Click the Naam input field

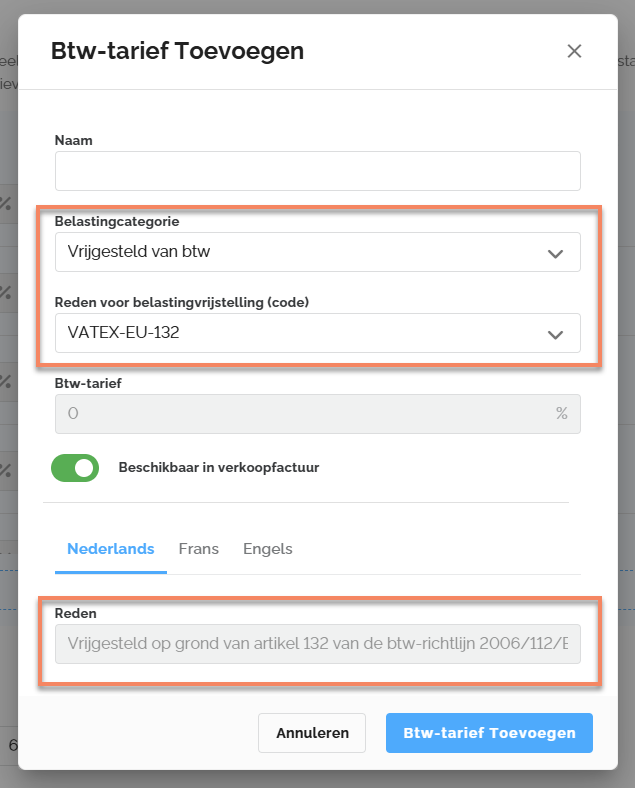pos(318,171)
